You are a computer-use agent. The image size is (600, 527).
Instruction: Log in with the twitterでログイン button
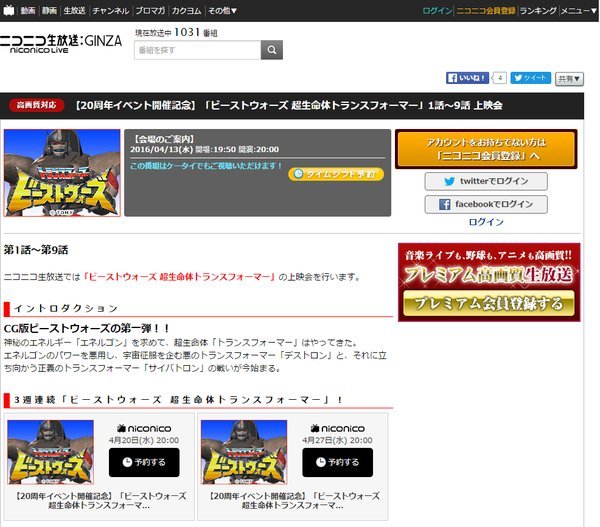486,181
